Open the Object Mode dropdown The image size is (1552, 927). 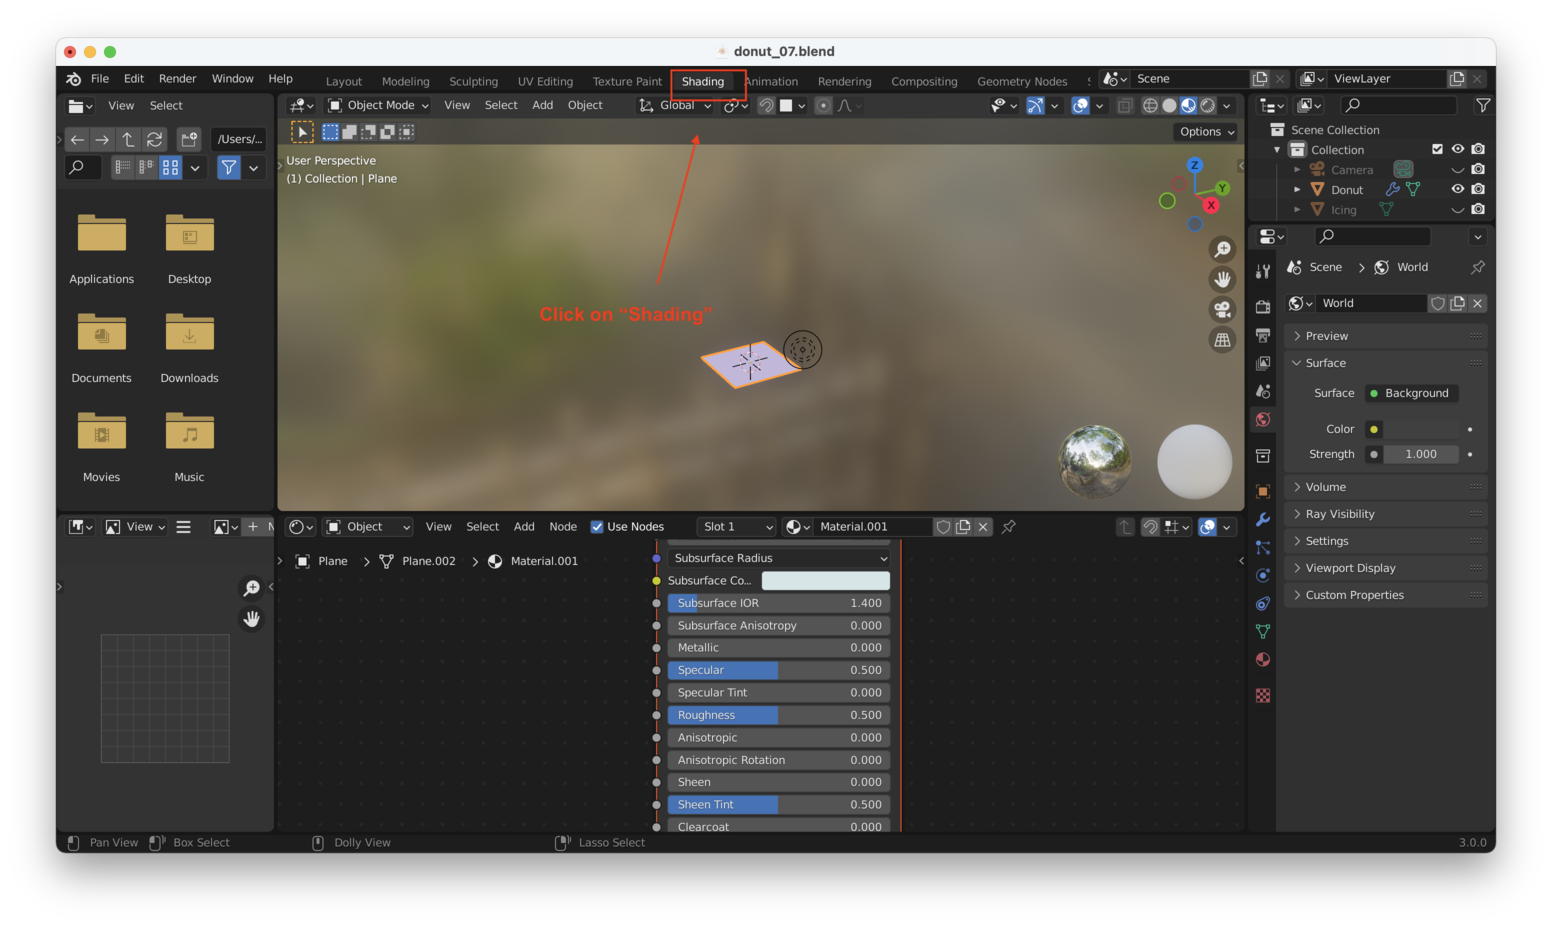(379, 106)
